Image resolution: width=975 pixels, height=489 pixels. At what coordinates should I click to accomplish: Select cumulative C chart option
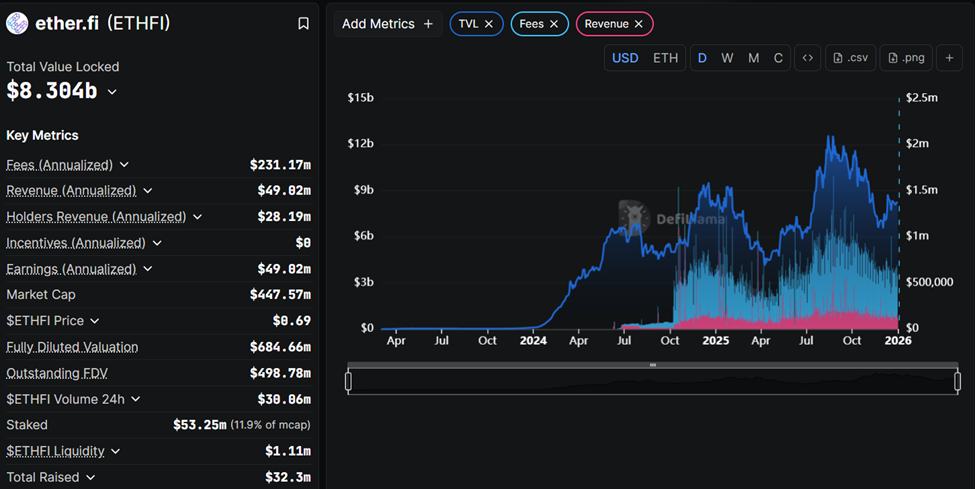[778, 58]
